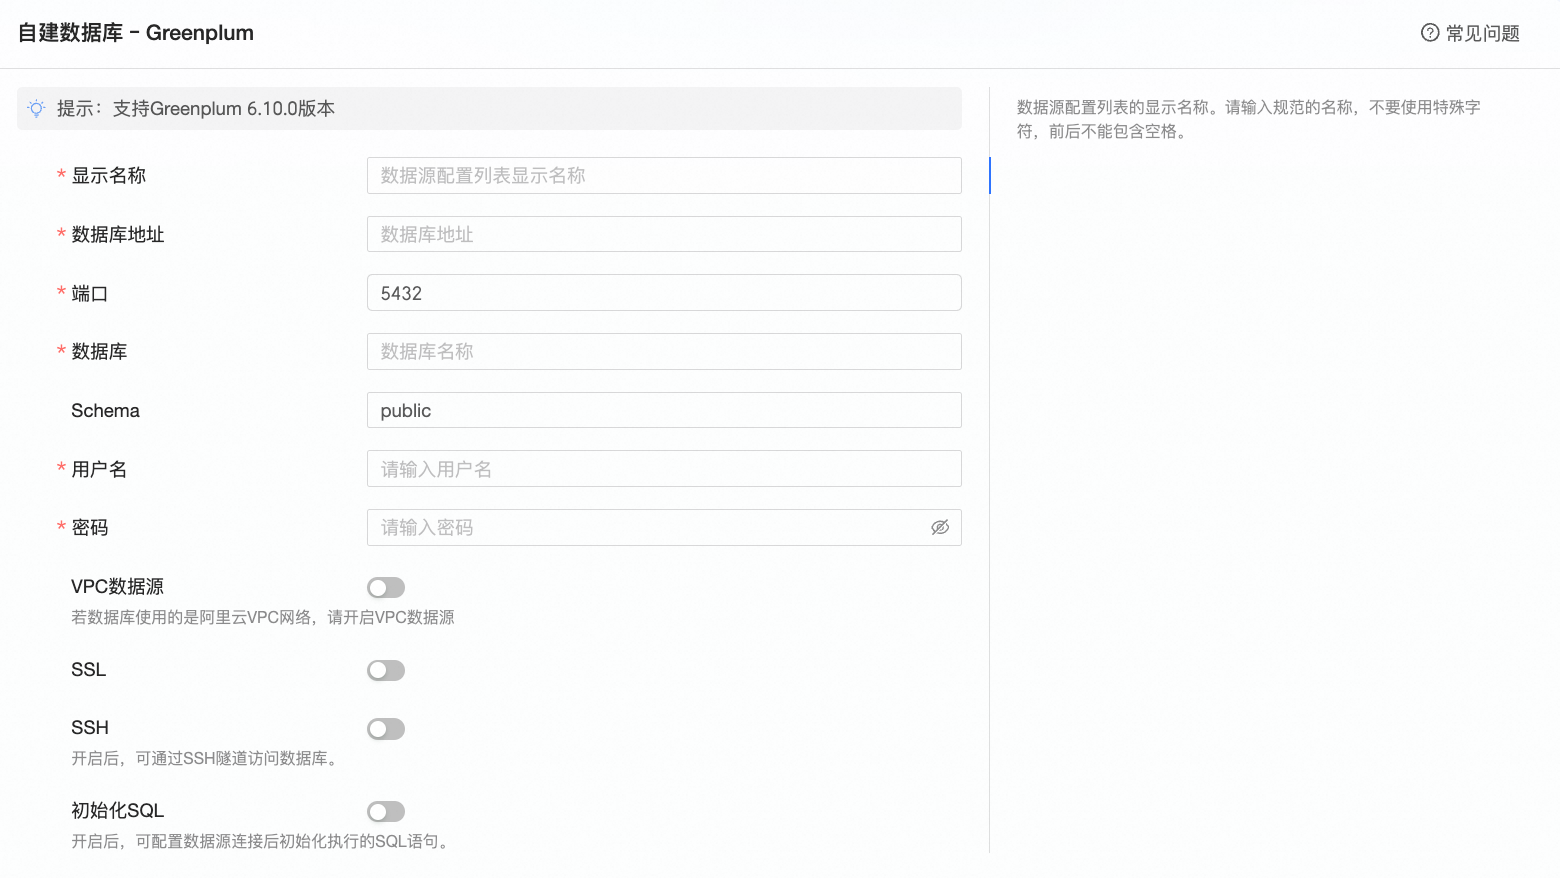Viewport: 1560px width, 878px height.
Task: Click the 数据库地址 field label
Action: [118, 234]
